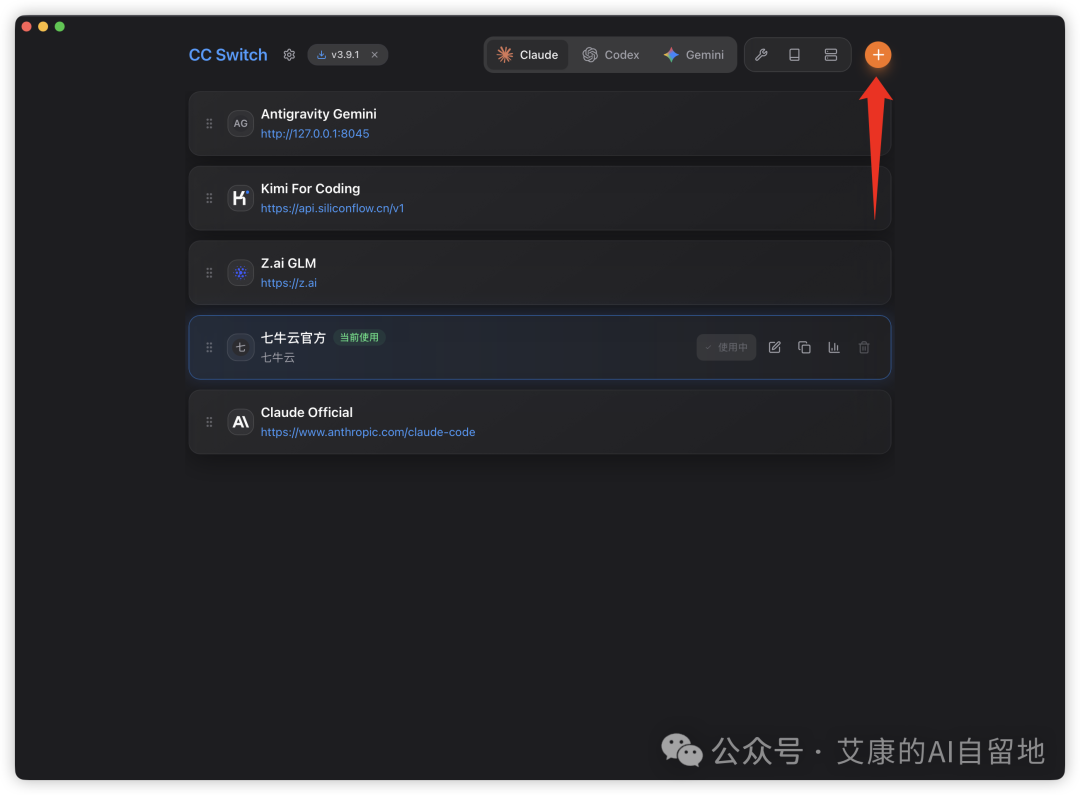Image resolution: width=1080 pixels, height=795 pixels.
Task: Open the book prompts icon
Action: (x=794, y=55)
